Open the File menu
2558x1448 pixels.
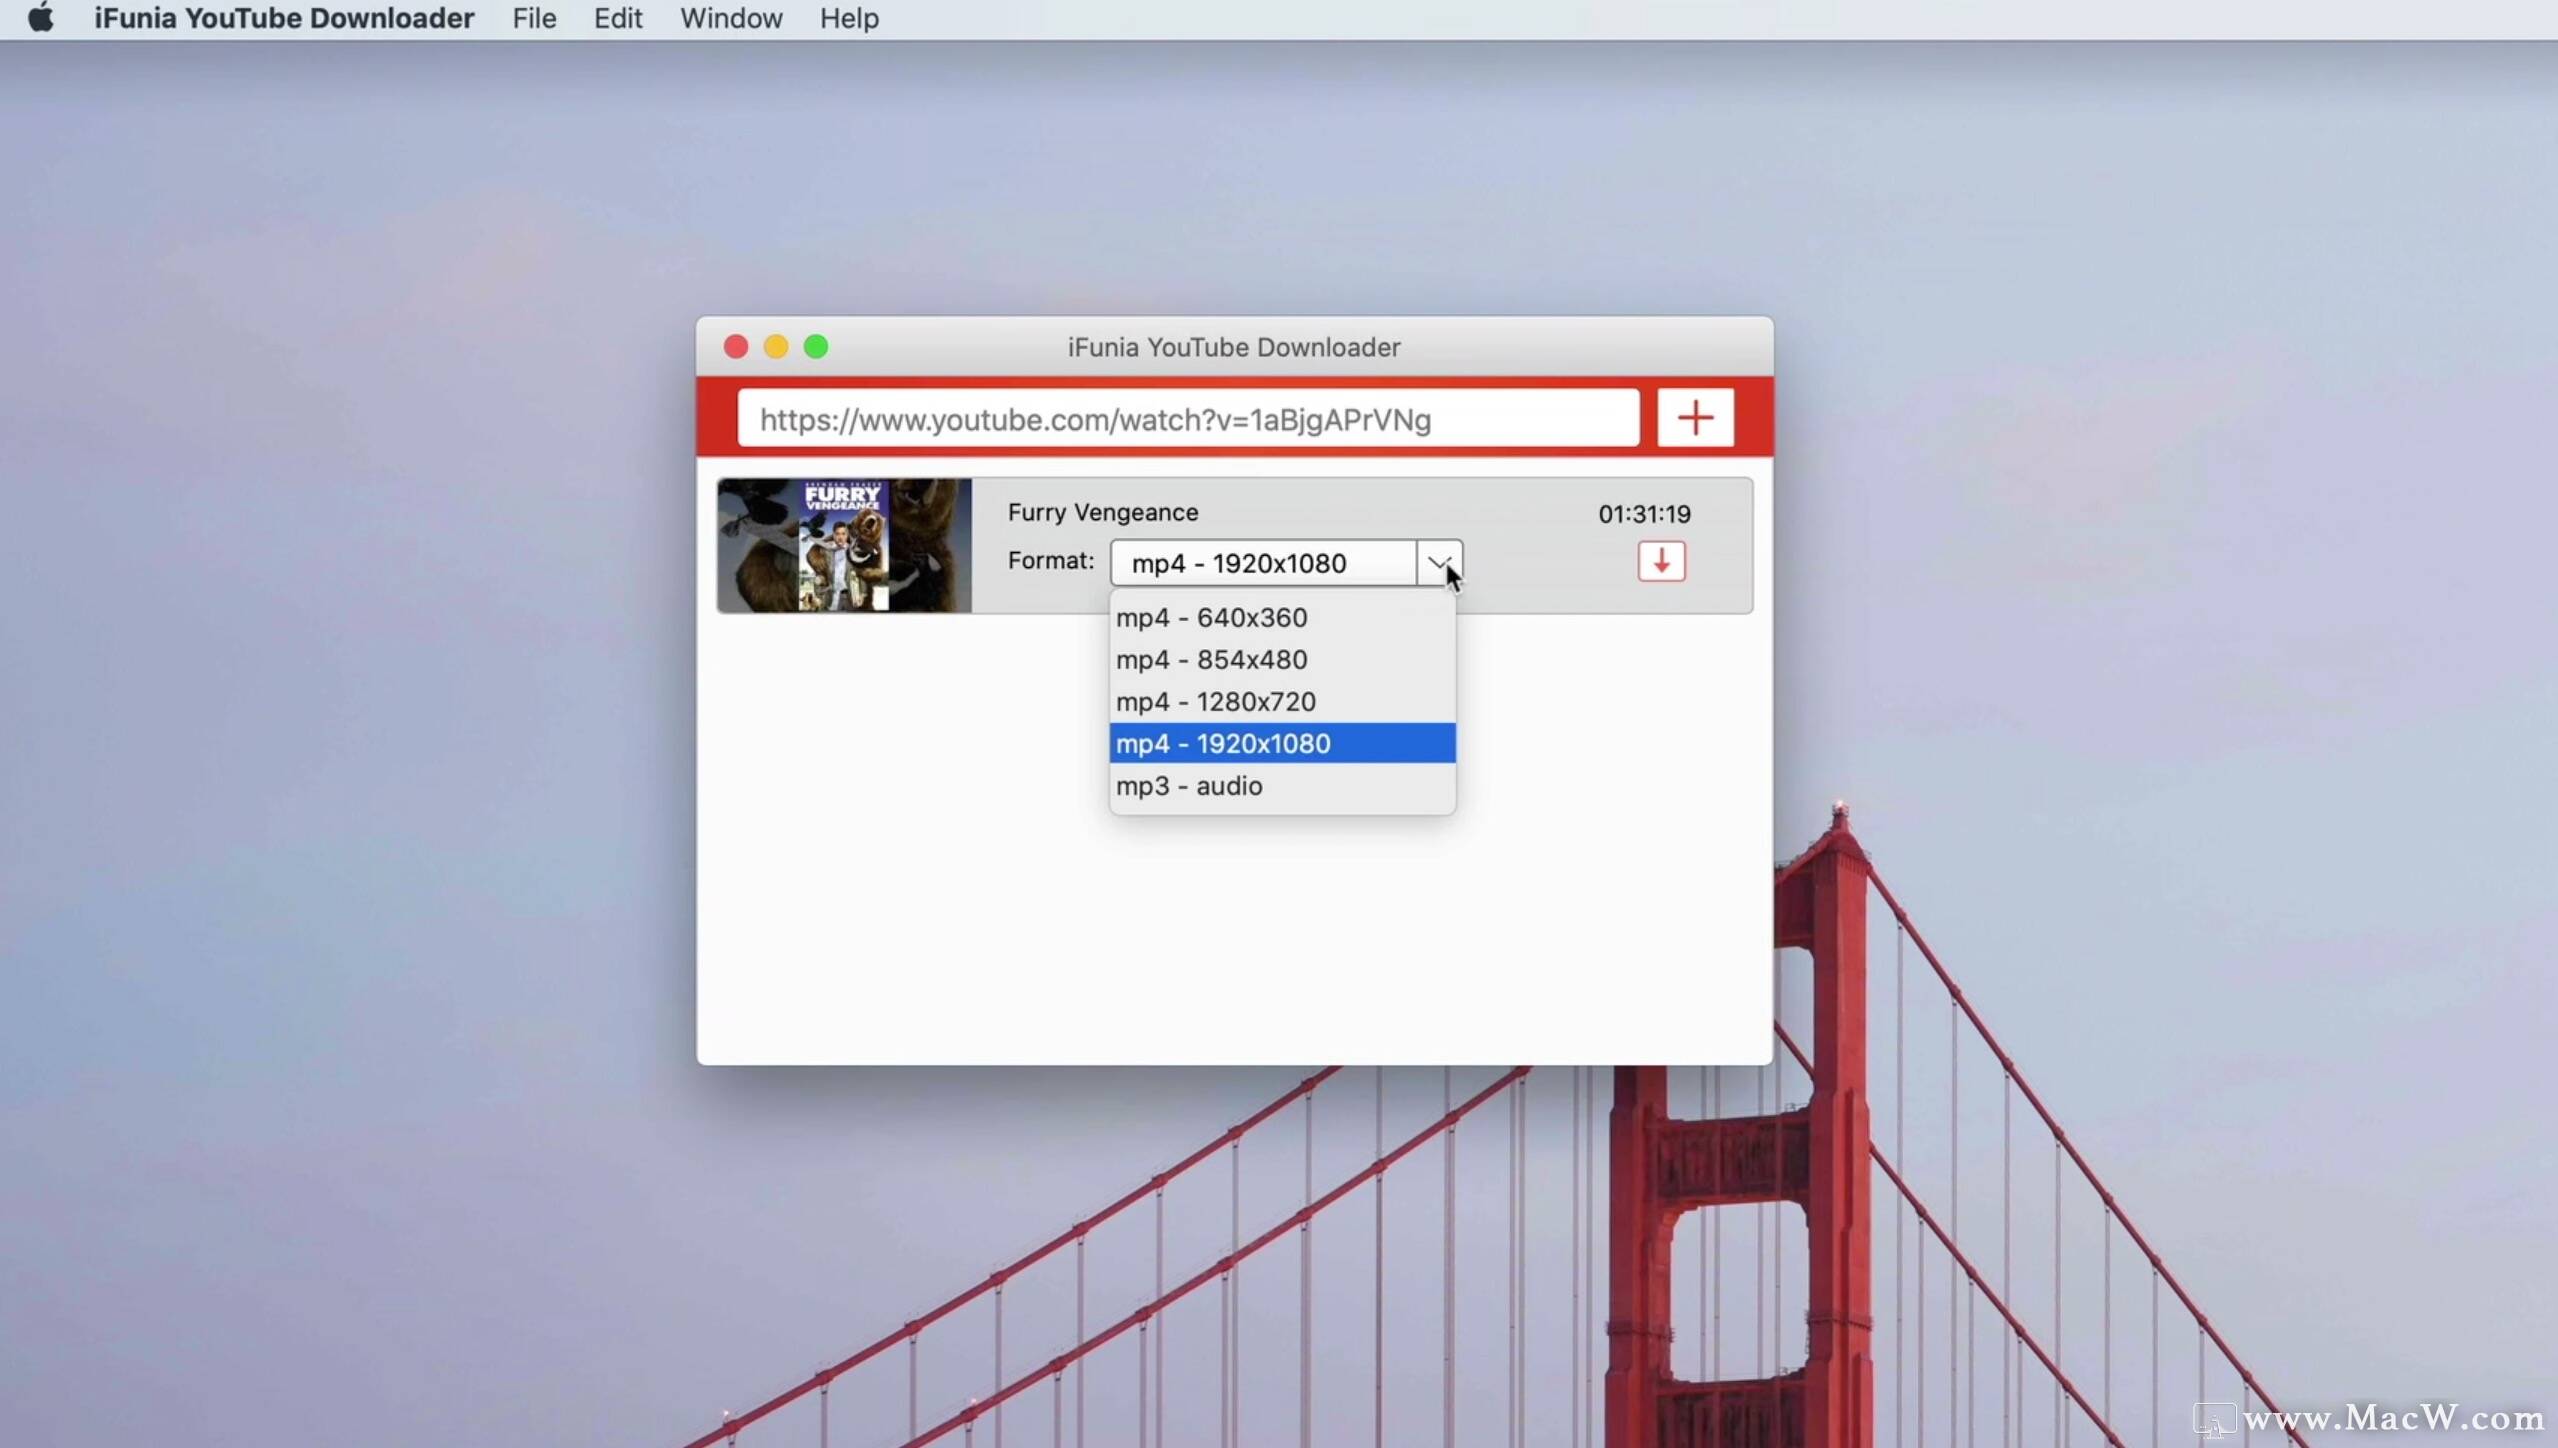click(x=533, y=18)
